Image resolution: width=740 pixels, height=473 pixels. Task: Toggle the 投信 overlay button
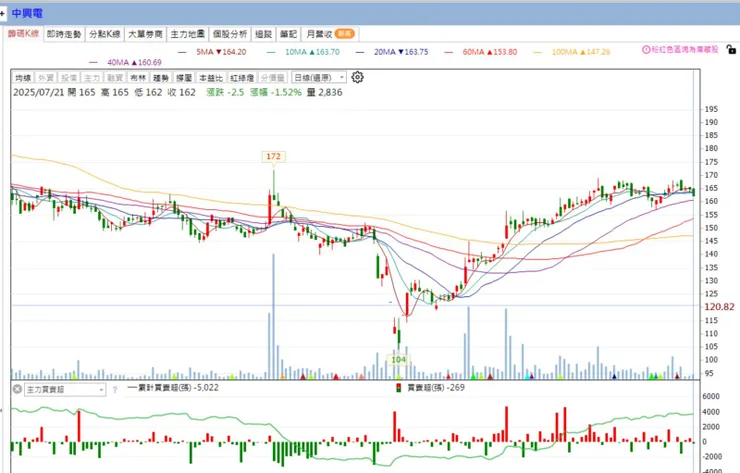(69, 77)
